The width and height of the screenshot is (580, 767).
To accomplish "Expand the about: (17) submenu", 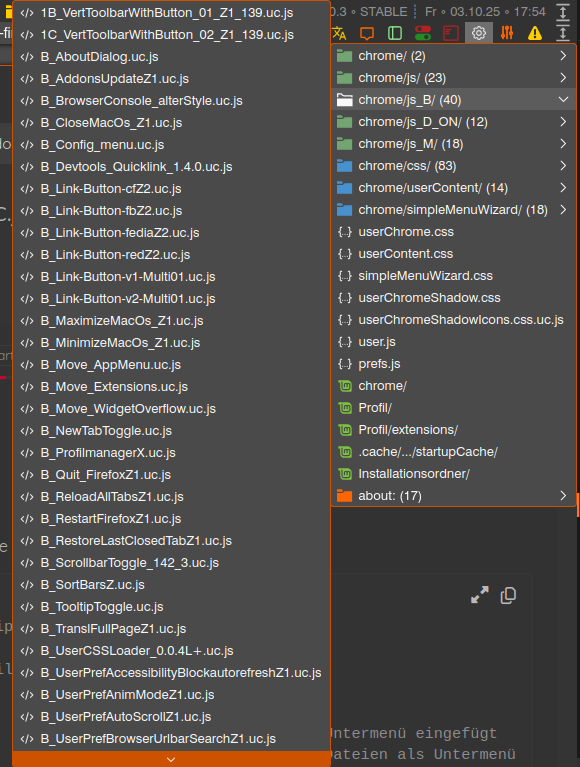I will (x=453, y=496).
